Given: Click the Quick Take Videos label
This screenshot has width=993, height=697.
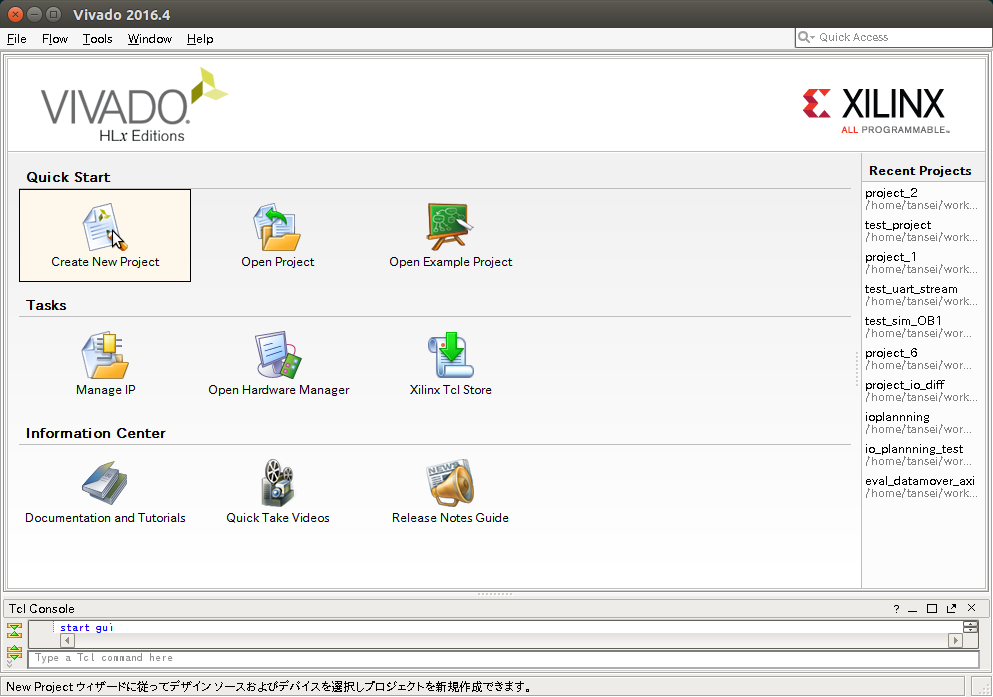Looking at the screenshot, I should click(x=278, y=518).
